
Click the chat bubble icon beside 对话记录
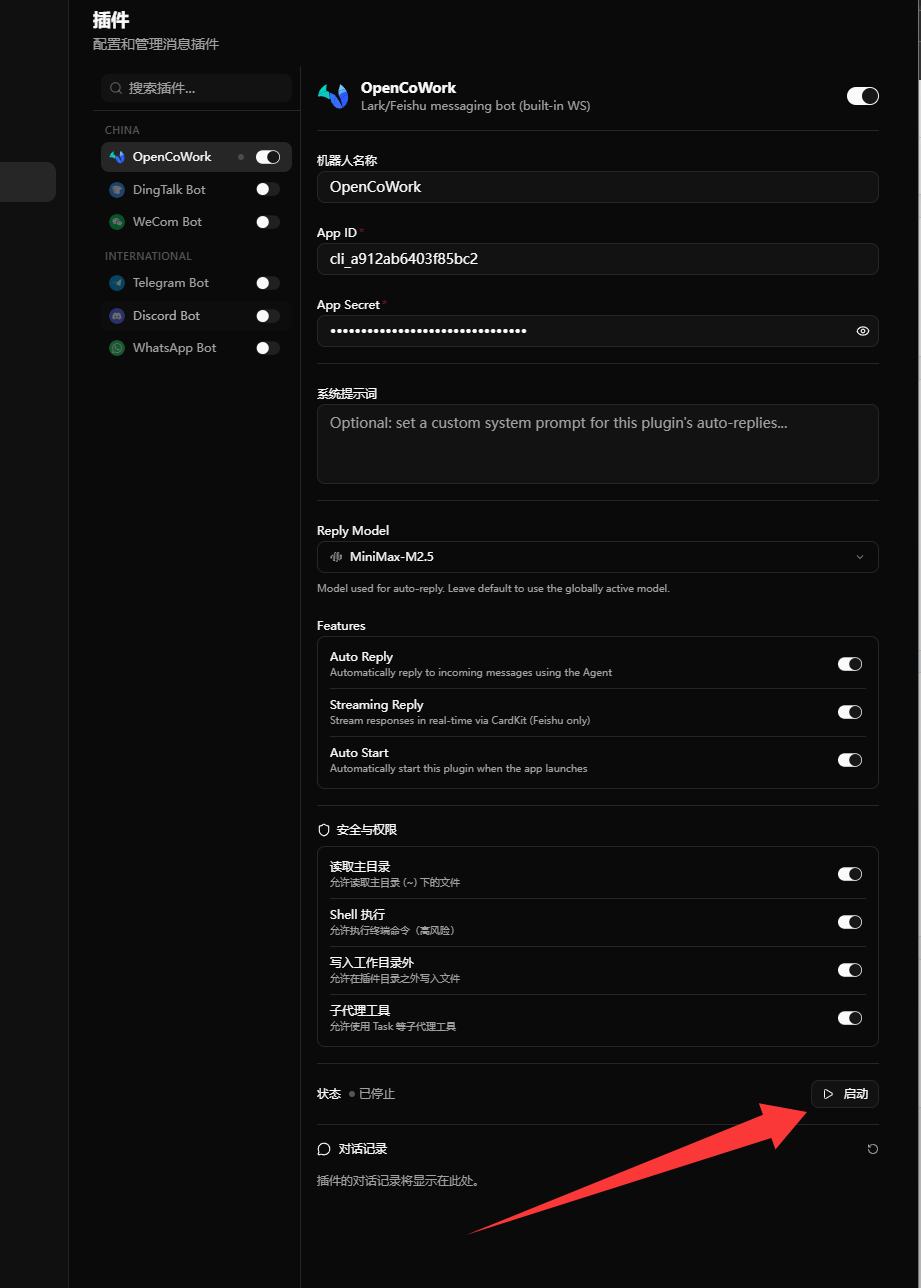[x=323, y=1149]
